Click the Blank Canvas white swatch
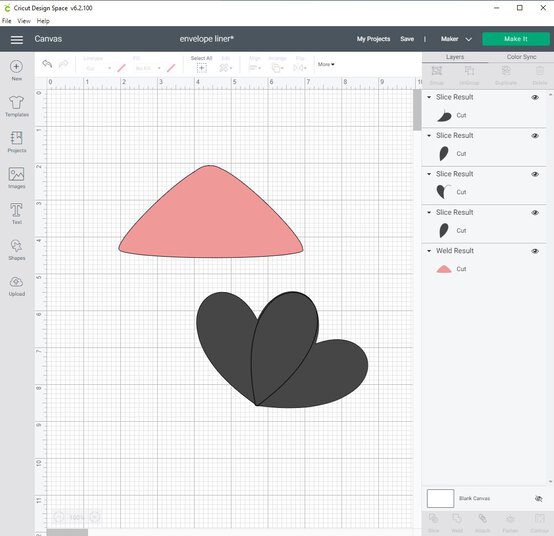The height and width of the screenshot is (536, 554). (x=440, y=498)
